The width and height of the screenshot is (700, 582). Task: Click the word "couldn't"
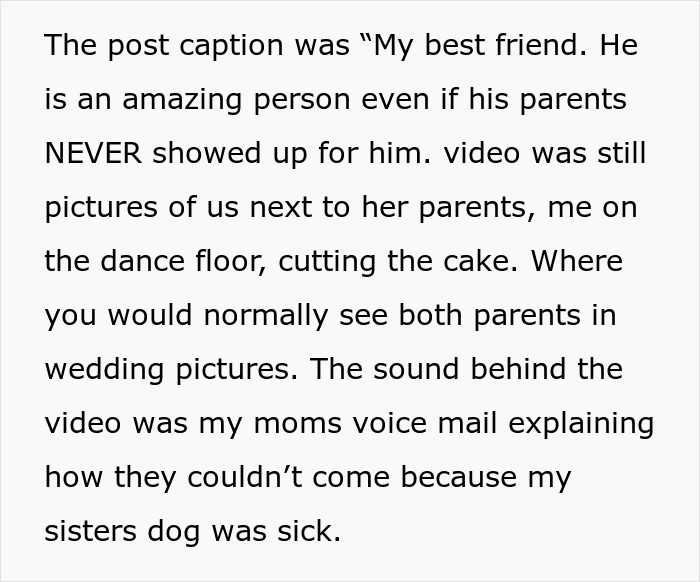pos(252,477)
